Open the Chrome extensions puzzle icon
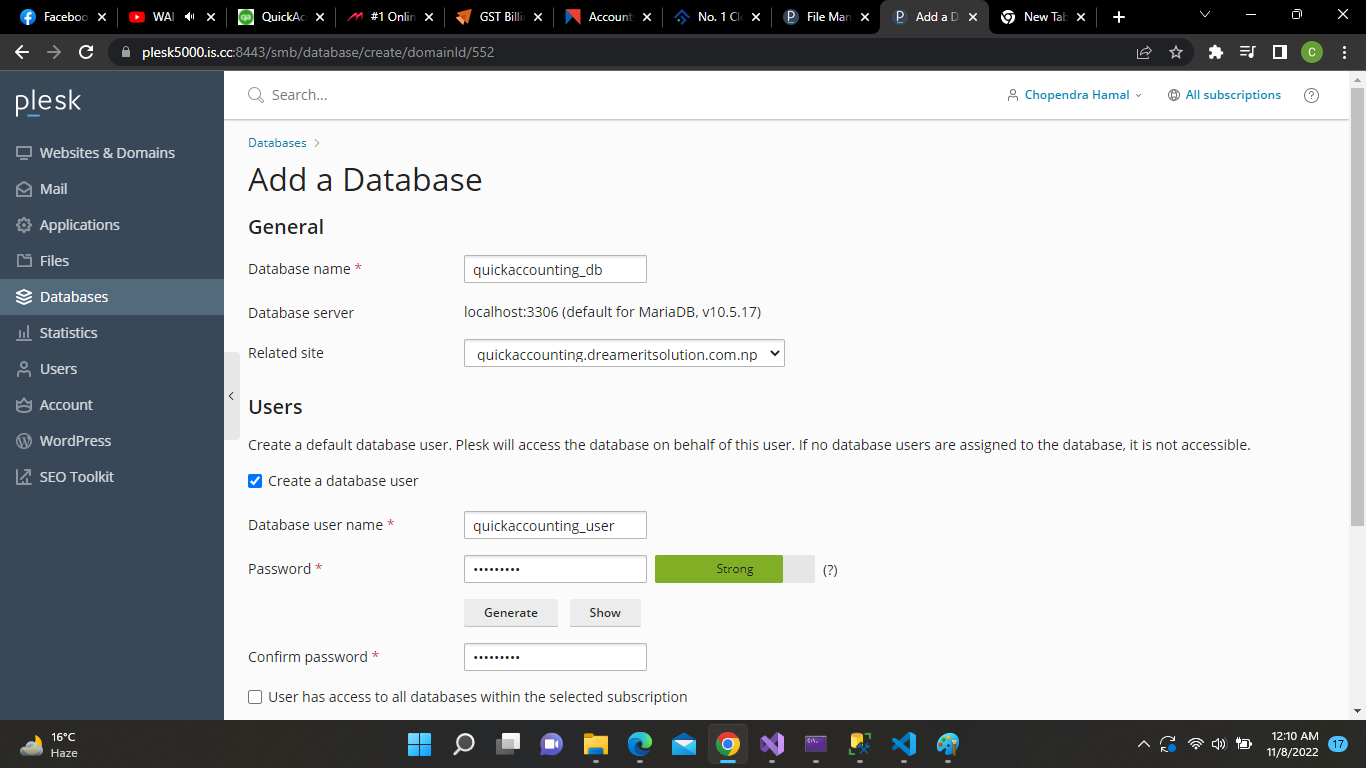This screenshot has height=768, width=1366. (1215, 52)
